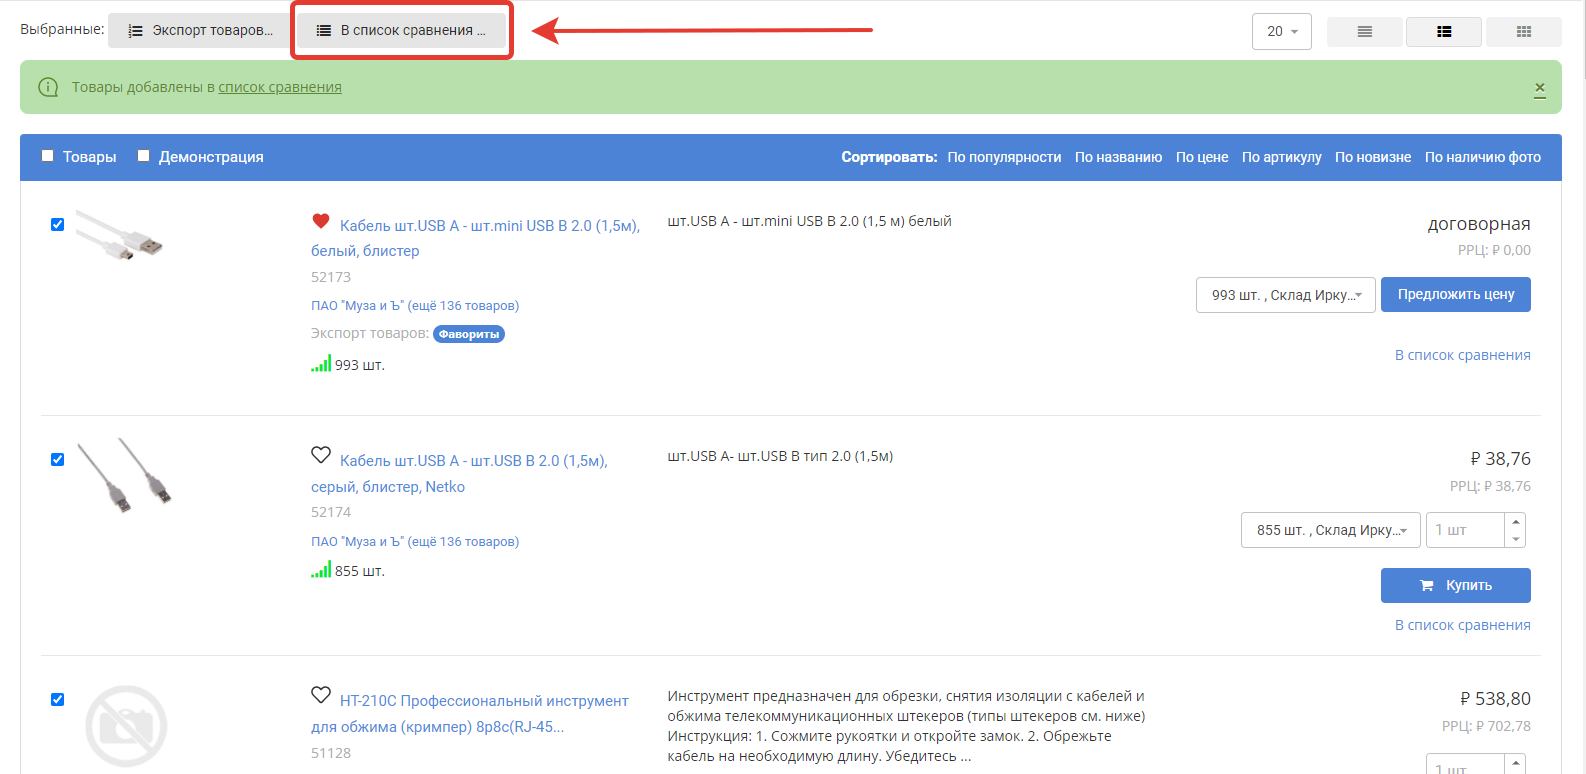
Task: Expand the 993 шт. warehouse dropdown
Action: [x=1285, y=295]
